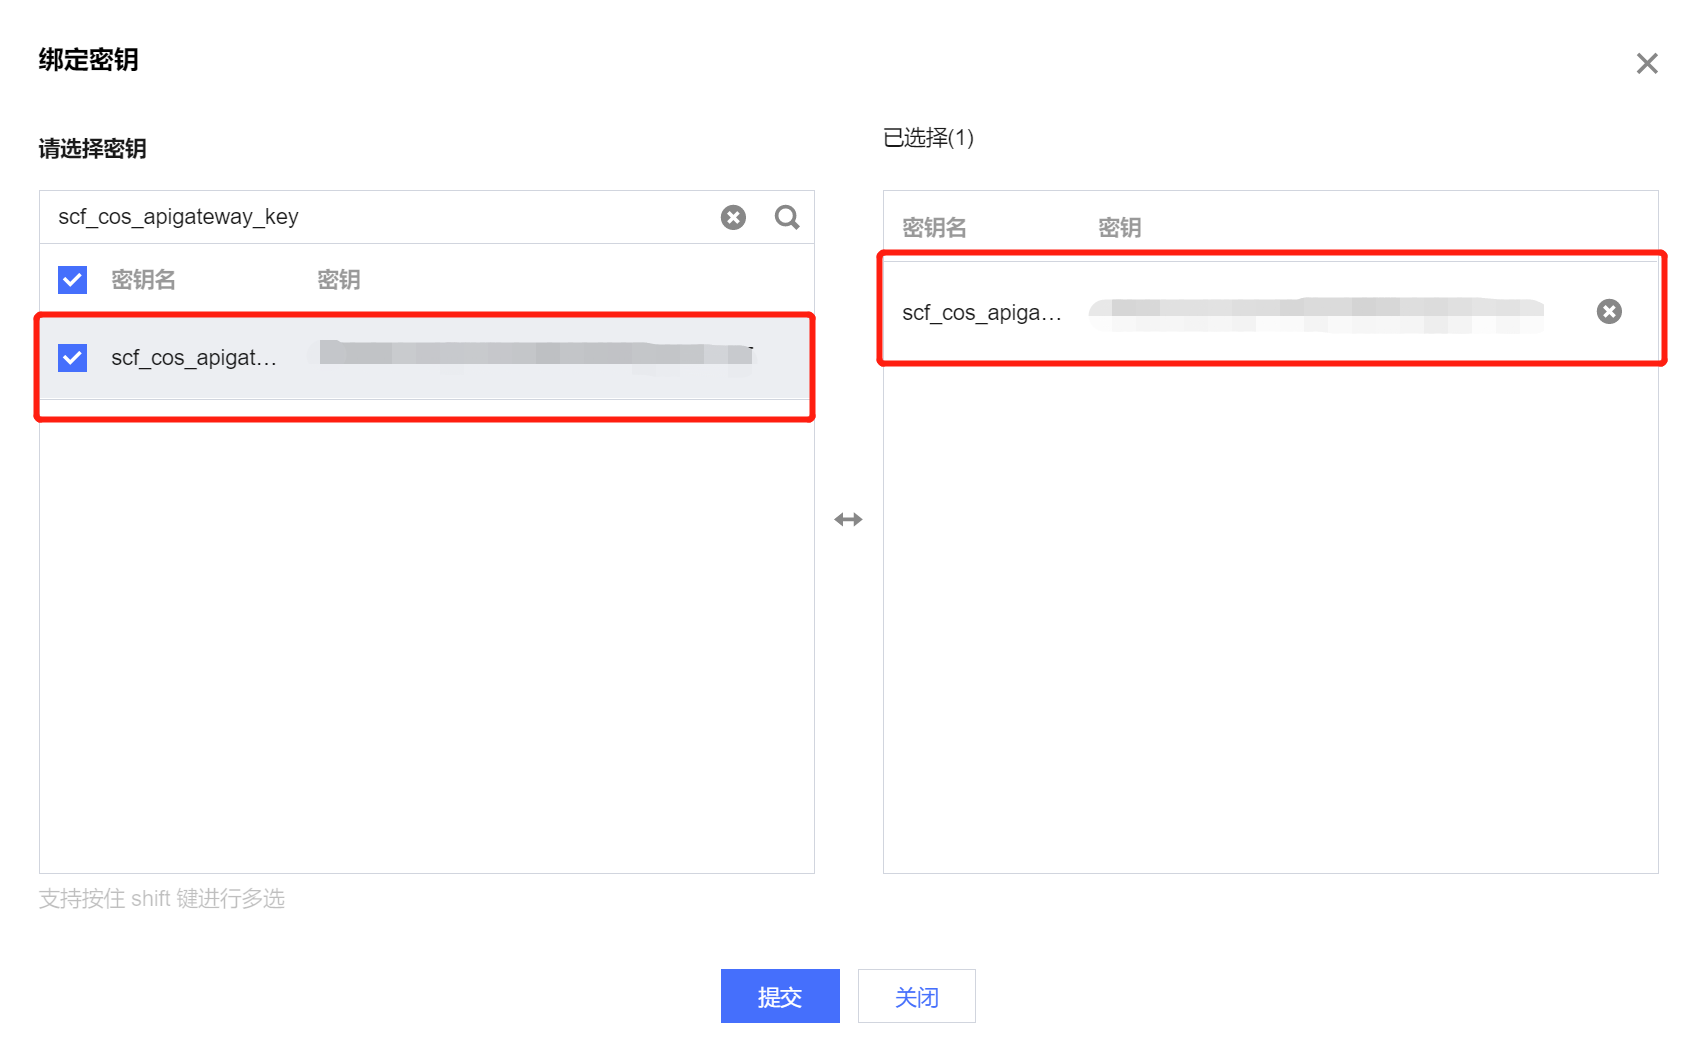Click the double-arrow transfer icon between lists
This screenshot has height=1062, width=1697.
[x=848, y=519]
